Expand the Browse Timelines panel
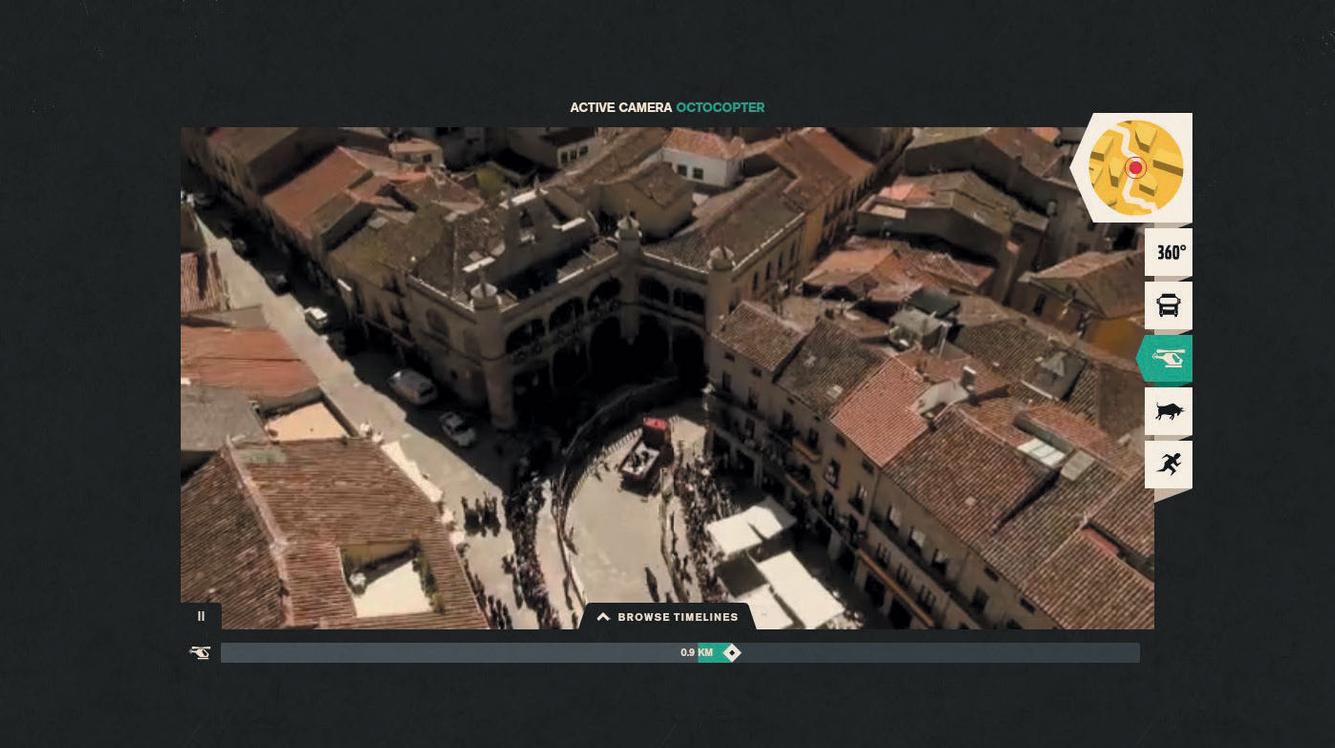The image size is (1335, 748). pyautogui.click(x=667, y=617)
